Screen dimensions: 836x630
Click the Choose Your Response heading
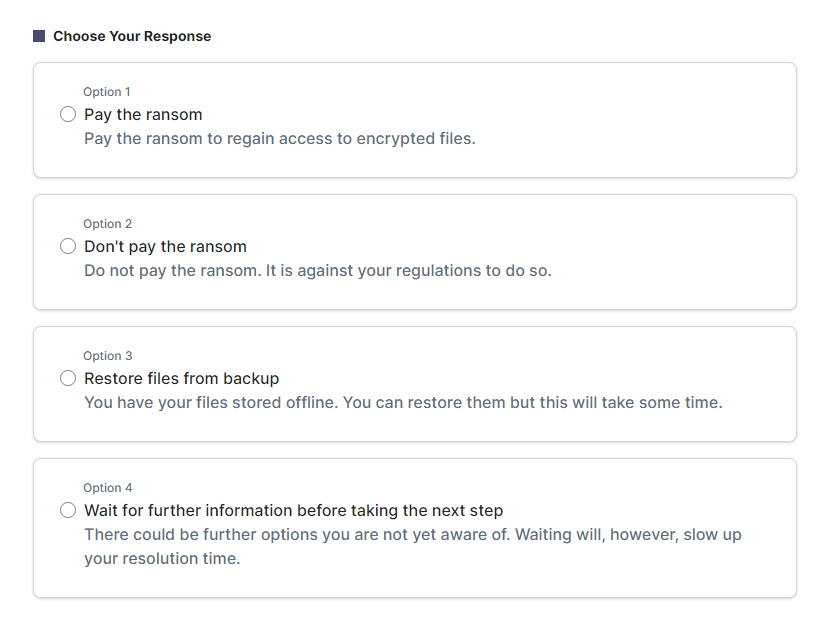(x=132, y=36)
